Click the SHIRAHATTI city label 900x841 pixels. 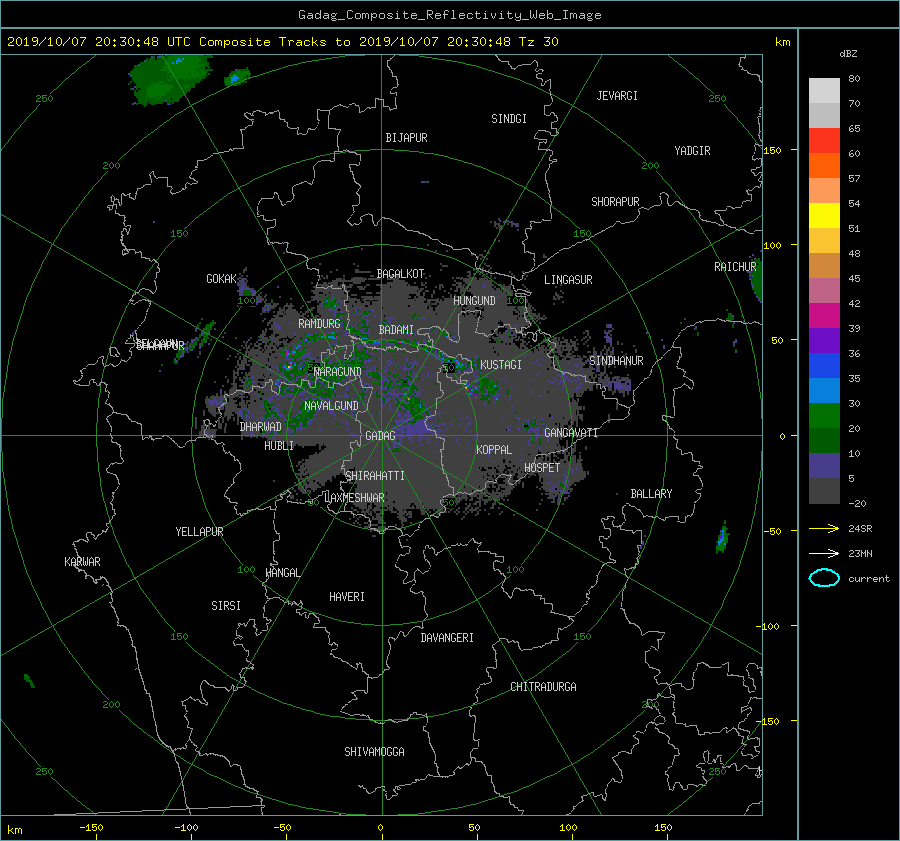375,476
